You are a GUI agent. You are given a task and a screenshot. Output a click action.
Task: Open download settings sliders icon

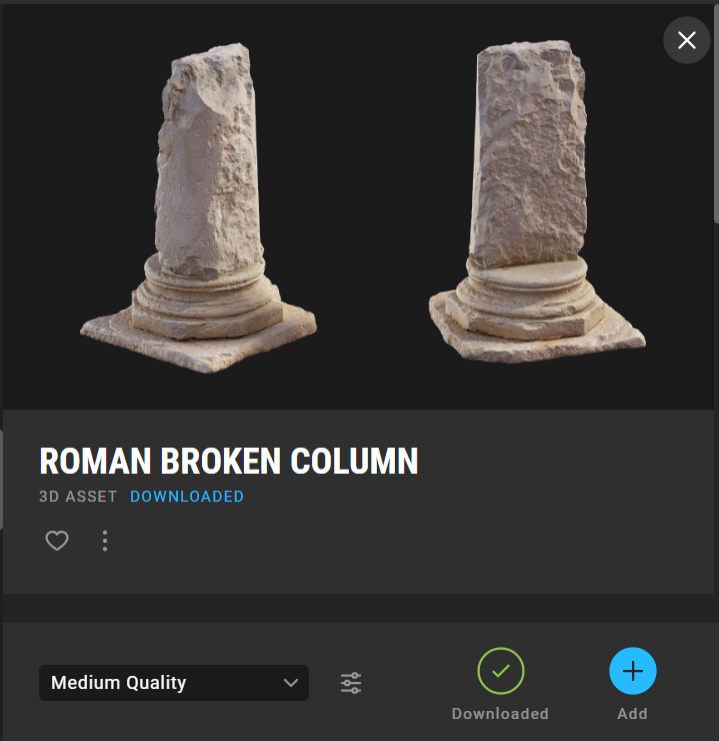pos(351,683)
